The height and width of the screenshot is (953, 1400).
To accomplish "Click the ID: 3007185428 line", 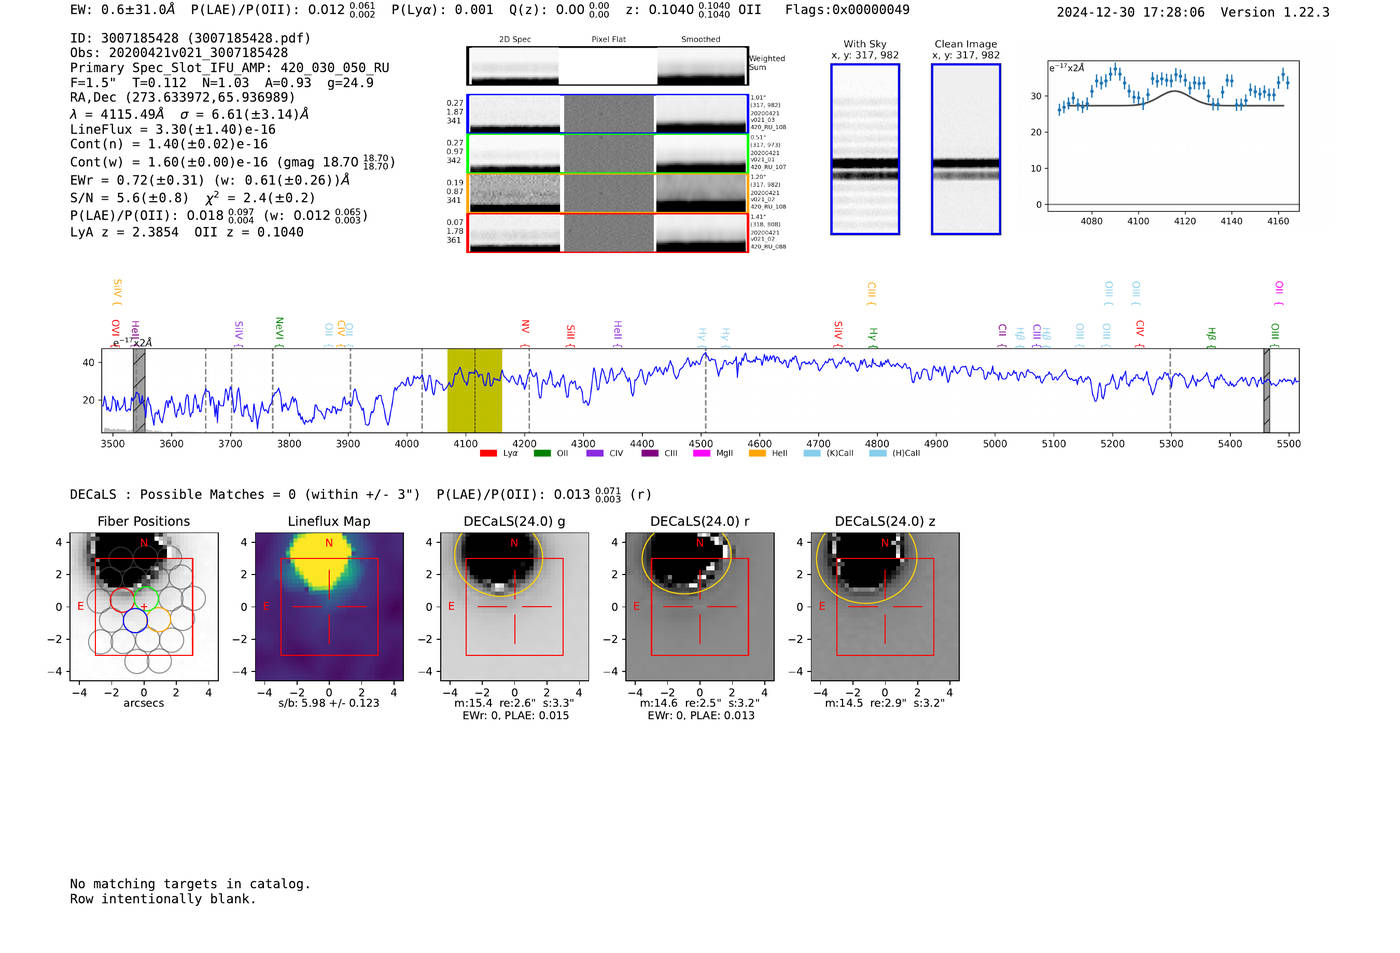I will click(190, 38).
